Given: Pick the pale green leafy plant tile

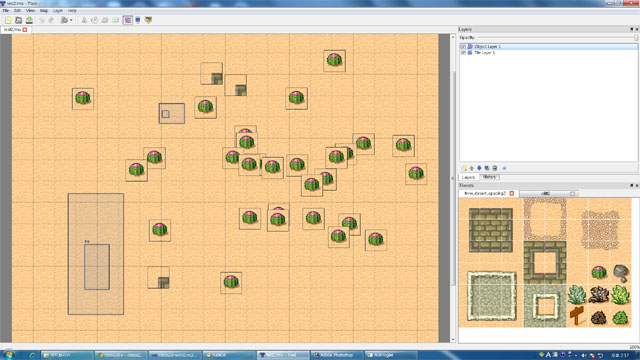Looking at the screenshot, I should pos(577,294).
